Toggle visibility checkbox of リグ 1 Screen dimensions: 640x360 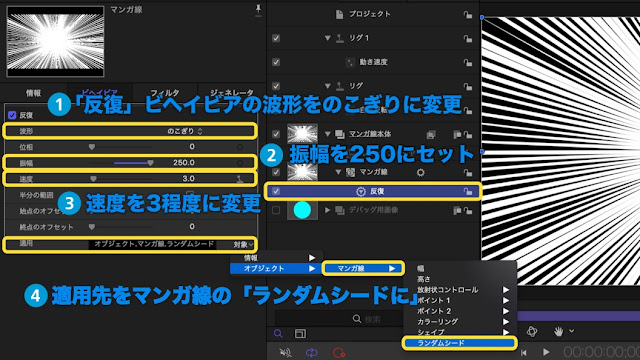[276, 38]
